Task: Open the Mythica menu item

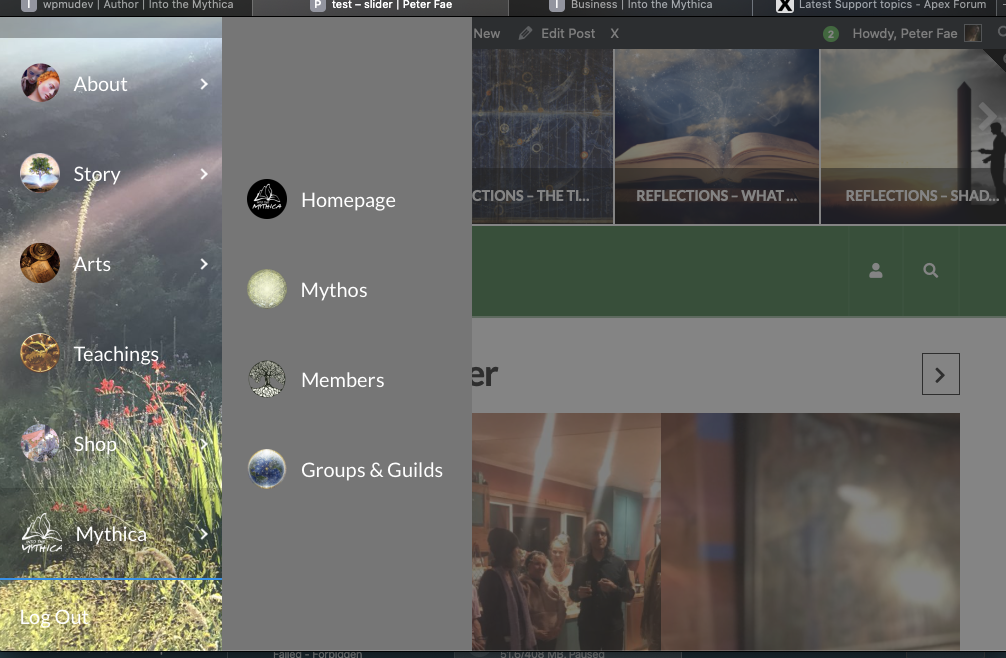Action: pos(111,534)
